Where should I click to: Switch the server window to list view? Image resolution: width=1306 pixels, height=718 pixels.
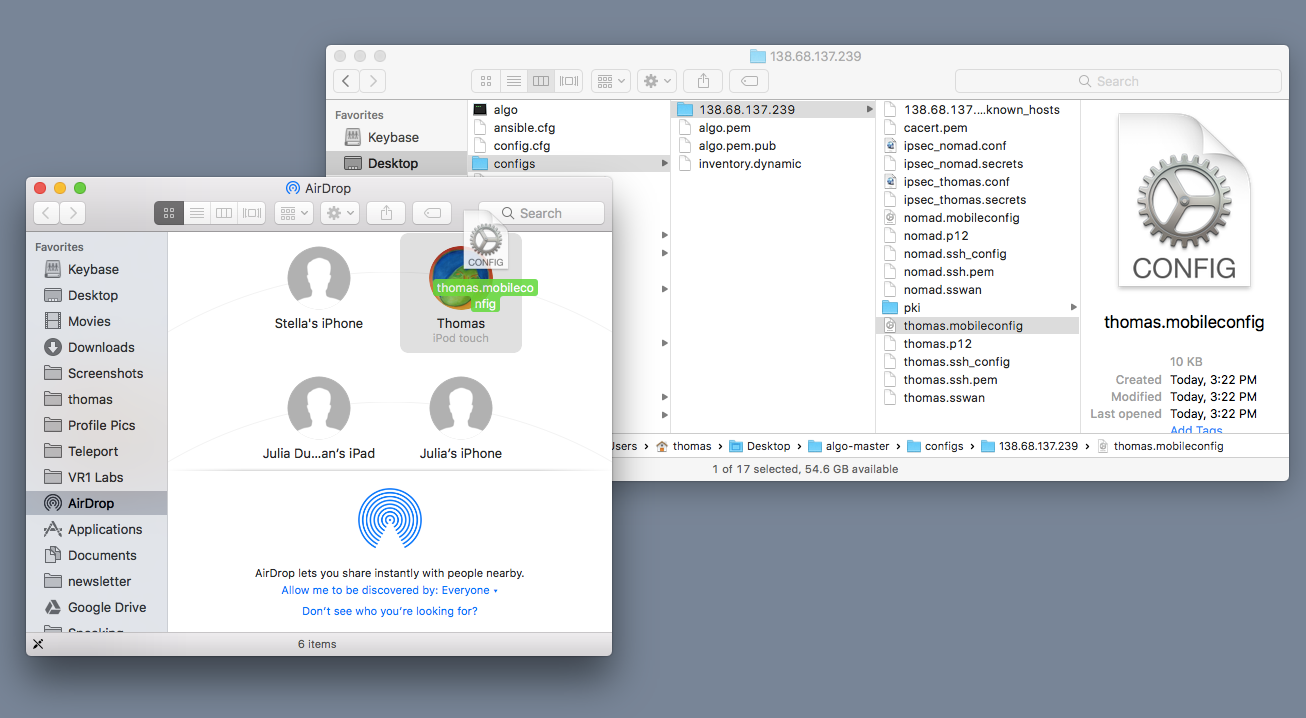514,81
